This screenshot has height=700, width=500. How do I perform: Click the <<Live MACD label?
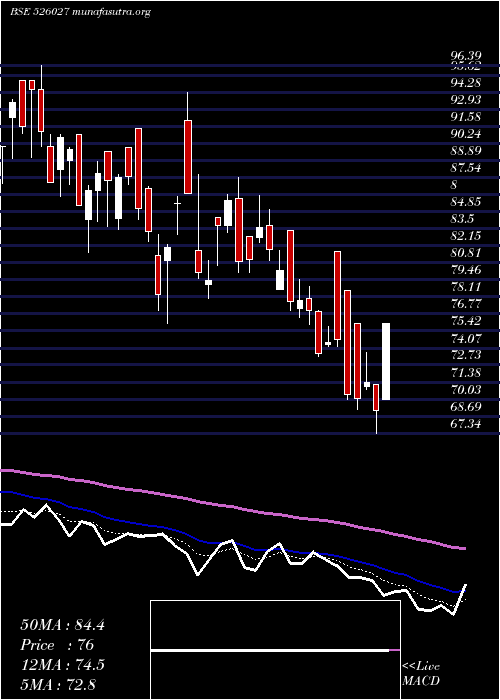click(421, 673)
